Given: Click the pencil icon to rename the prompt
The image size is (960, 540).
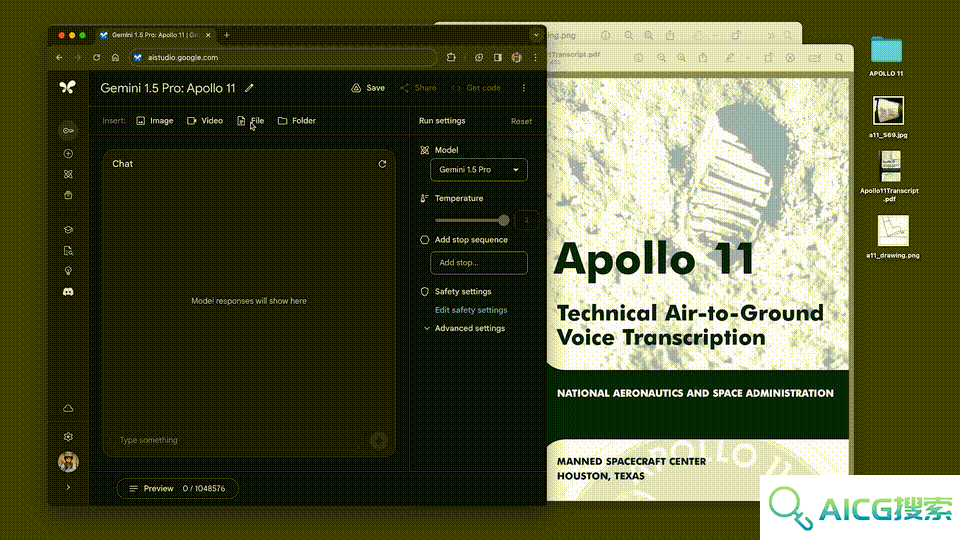Looking at the screenshot, I should click(249, 88).
